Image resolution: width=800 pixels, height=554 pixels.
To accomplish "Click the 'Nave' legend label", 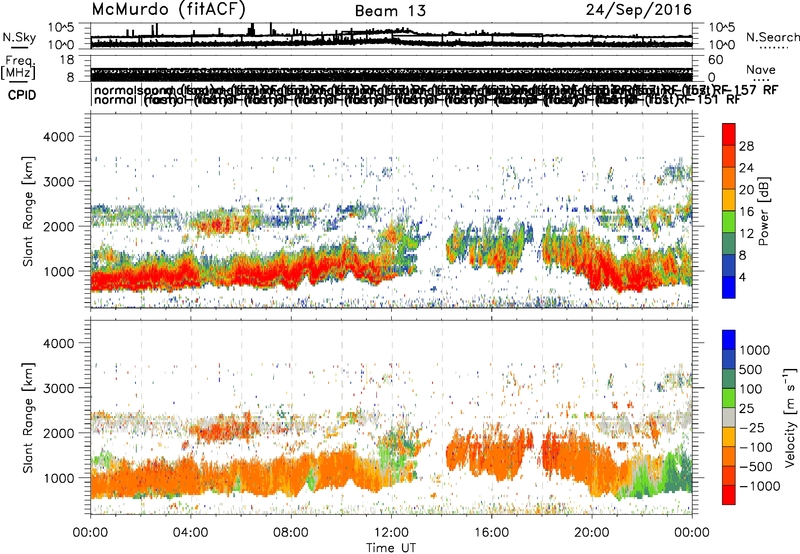I will [761, 69].
